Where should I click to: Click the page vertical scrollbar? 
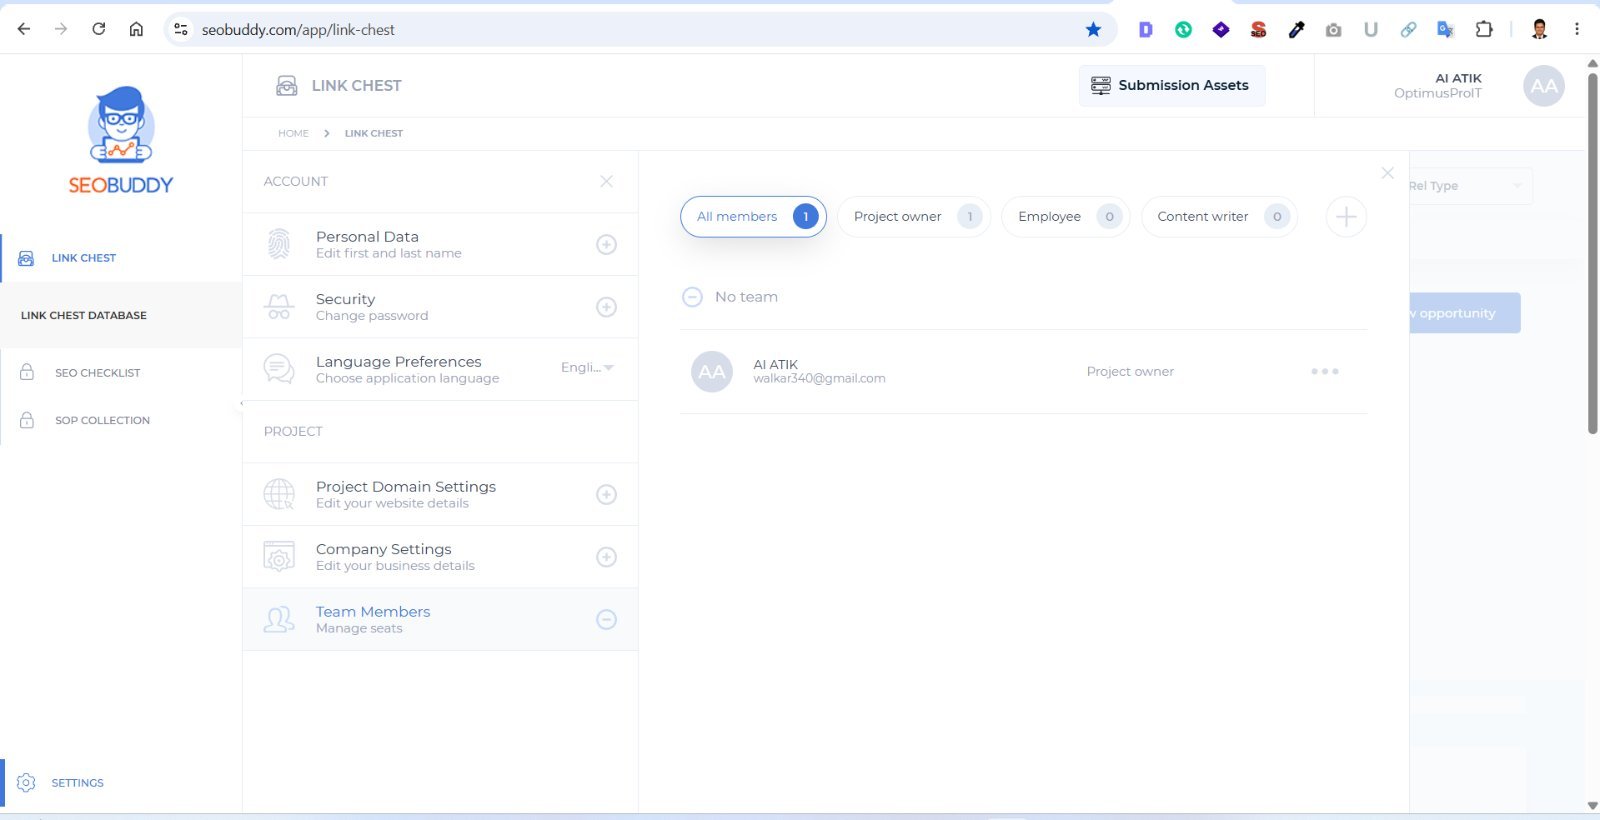point(1592,253)
